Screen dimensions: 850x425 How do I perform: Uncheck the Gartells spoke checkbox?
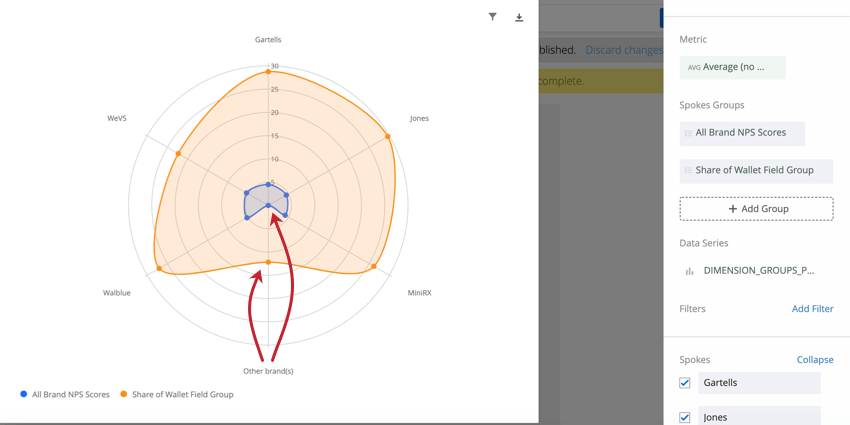click(x=685, y=383)
